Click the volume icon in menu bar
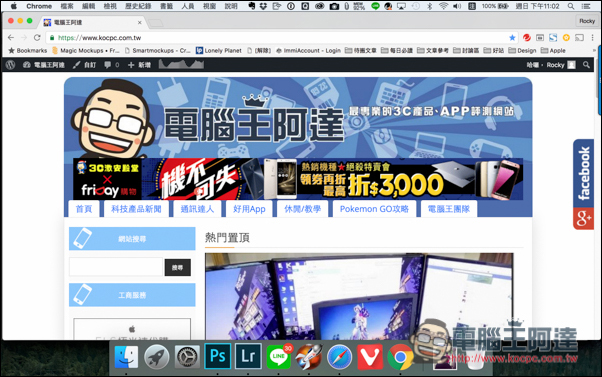Viewport: 602px width, 377px height. click(x=457, y=6)
